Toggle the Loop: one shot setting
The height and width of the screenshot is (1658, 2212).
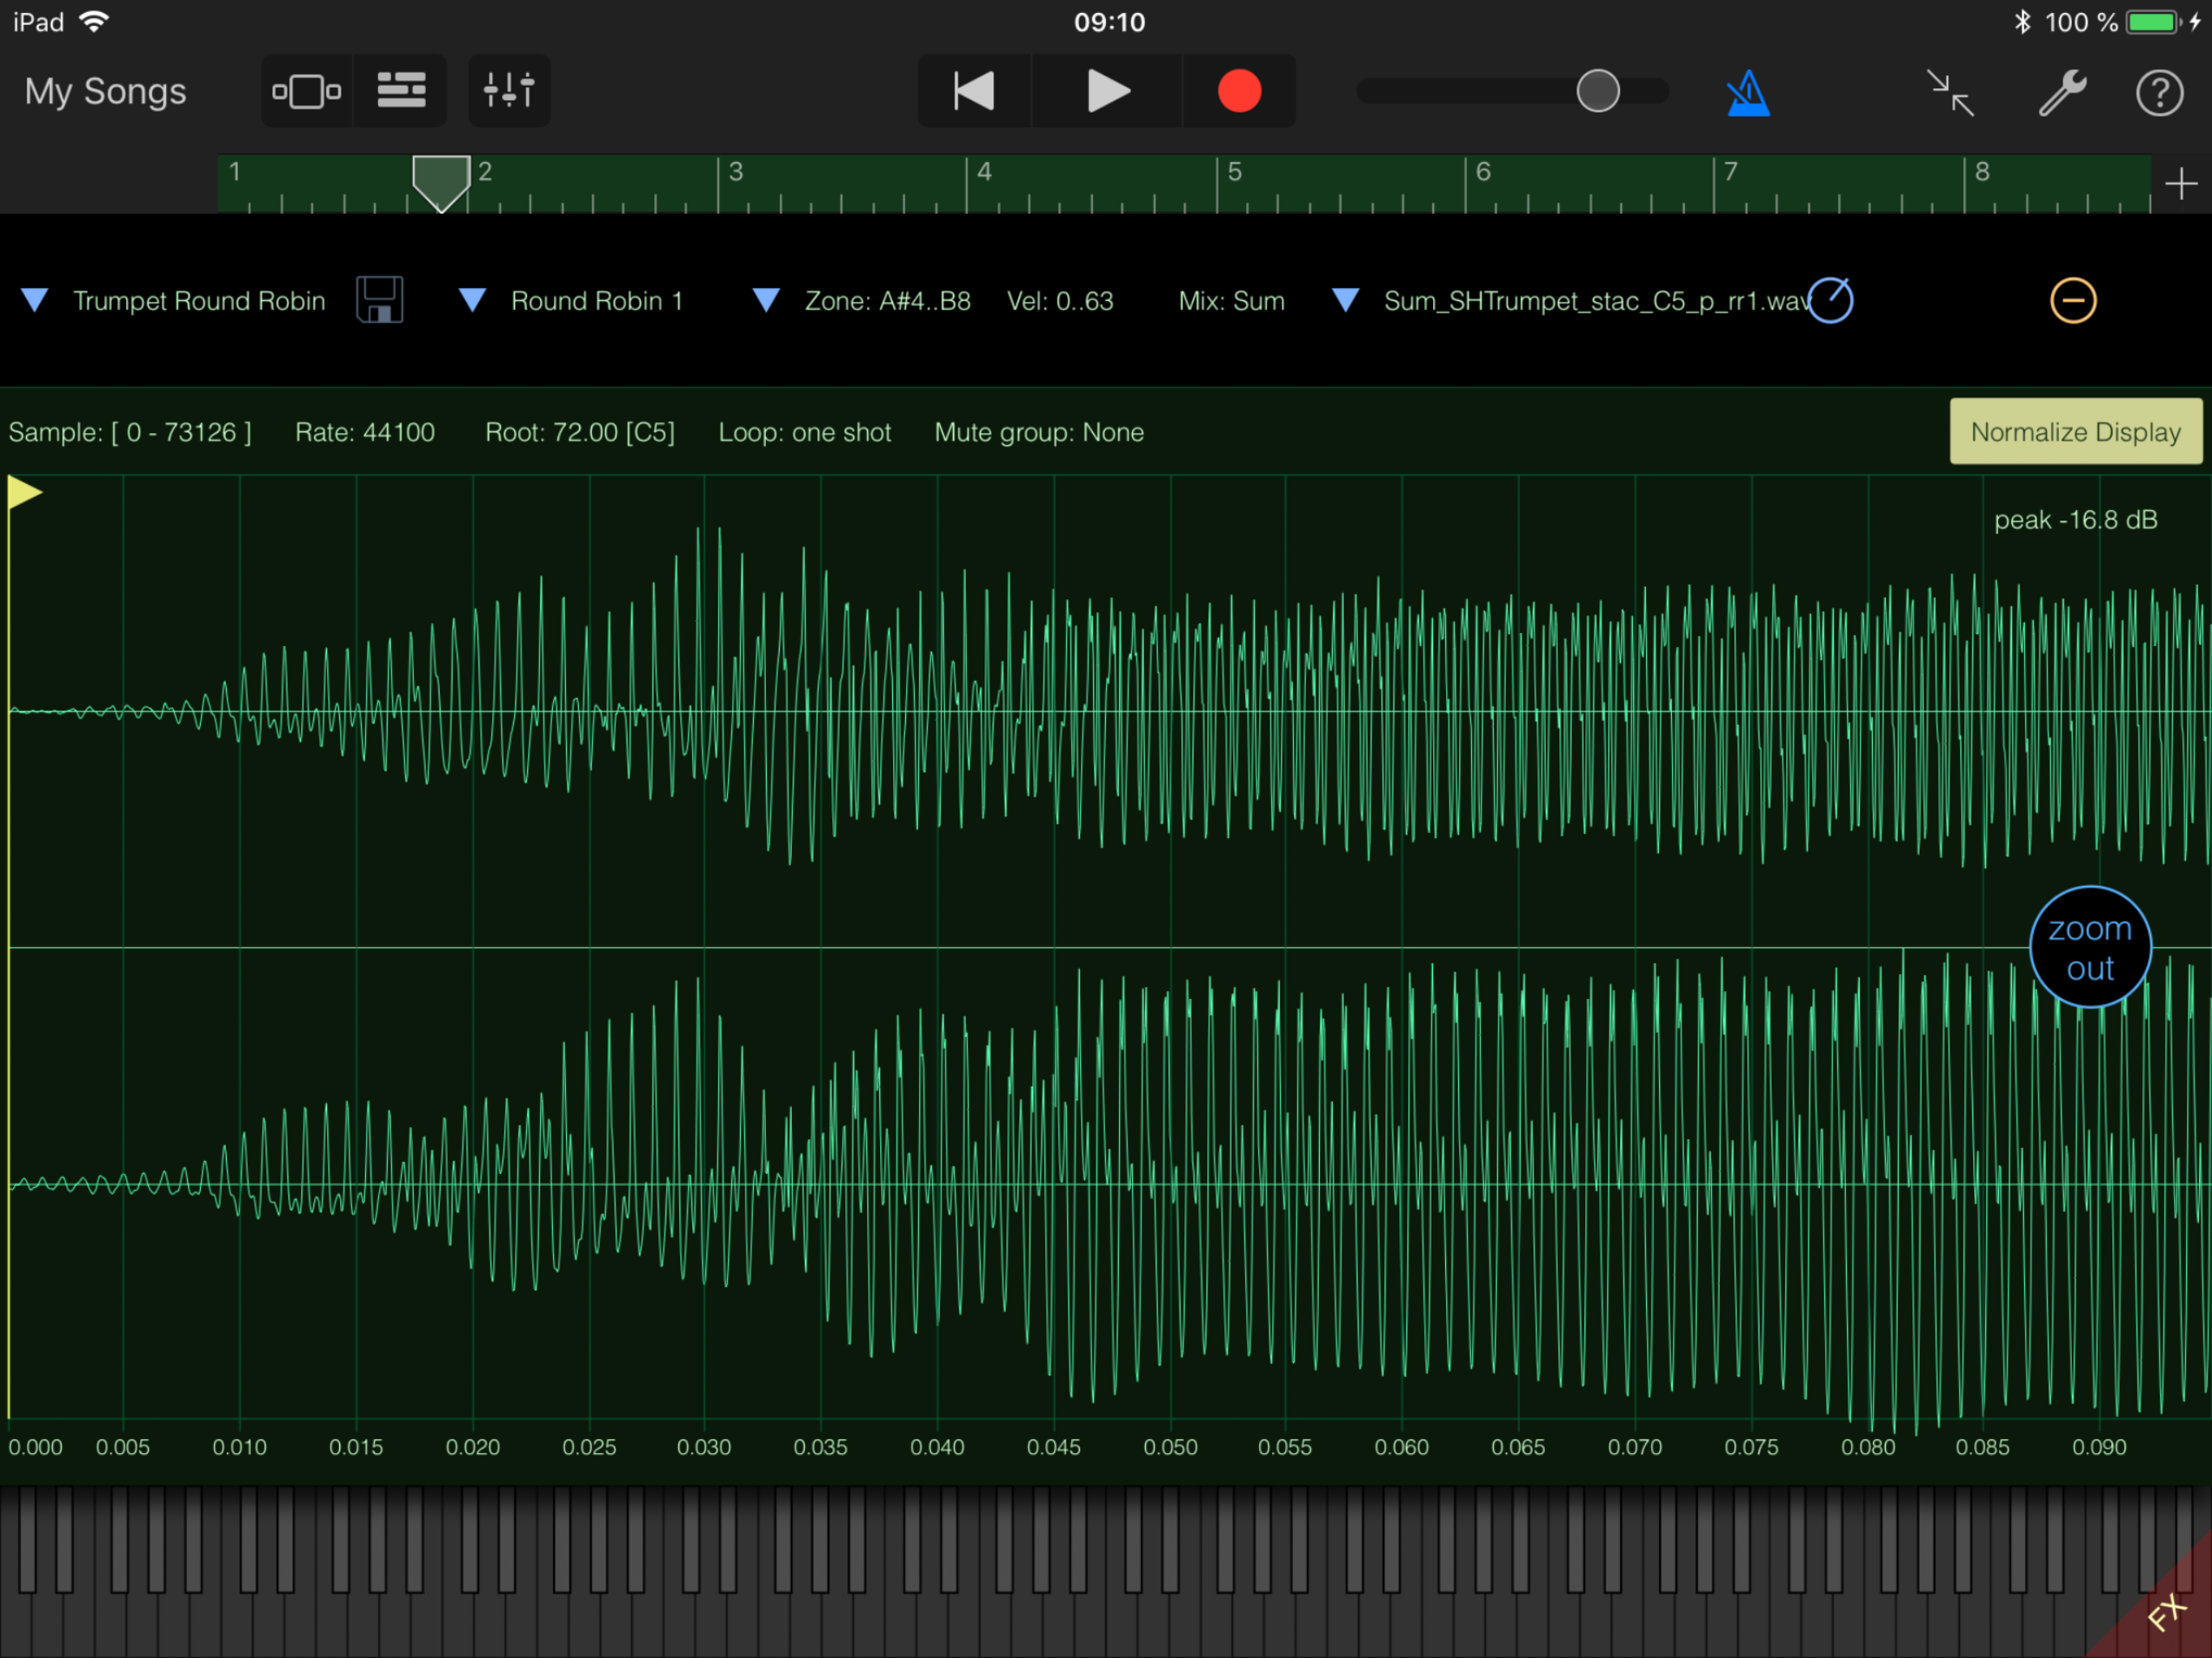click(x=804, y=432)
